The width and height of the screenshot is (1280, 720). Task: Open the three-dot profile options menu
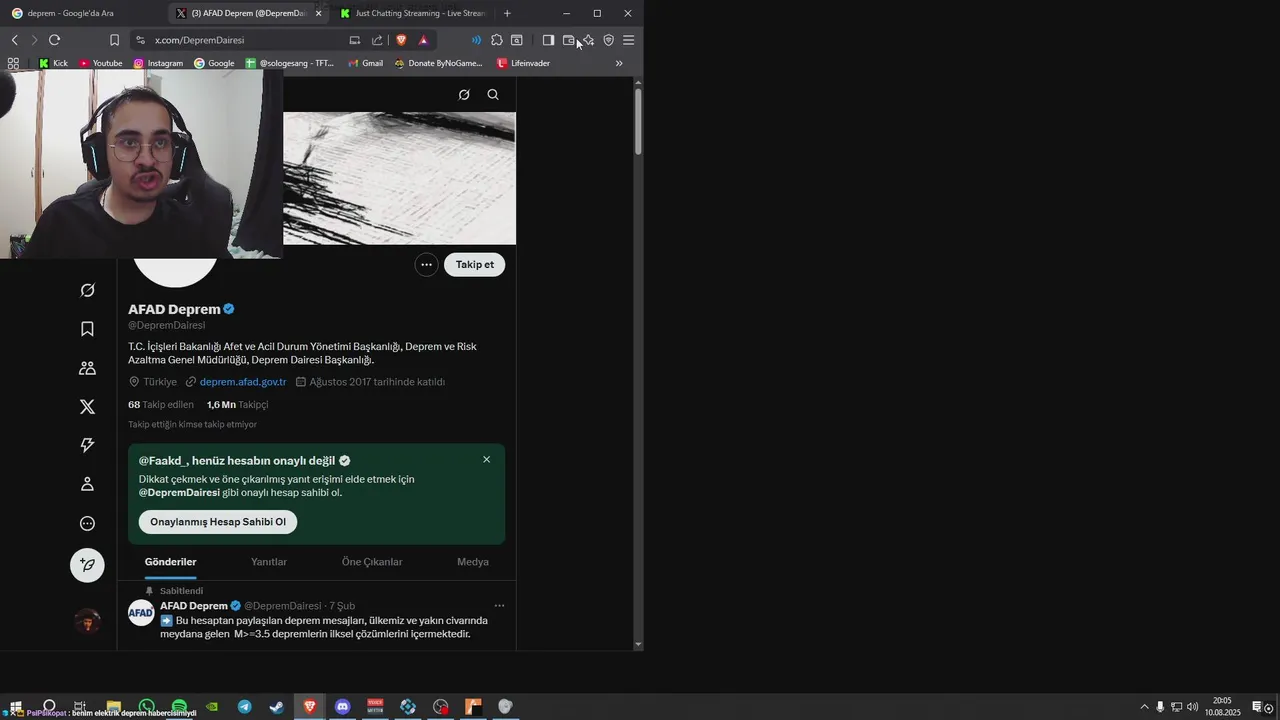point(427,265)
